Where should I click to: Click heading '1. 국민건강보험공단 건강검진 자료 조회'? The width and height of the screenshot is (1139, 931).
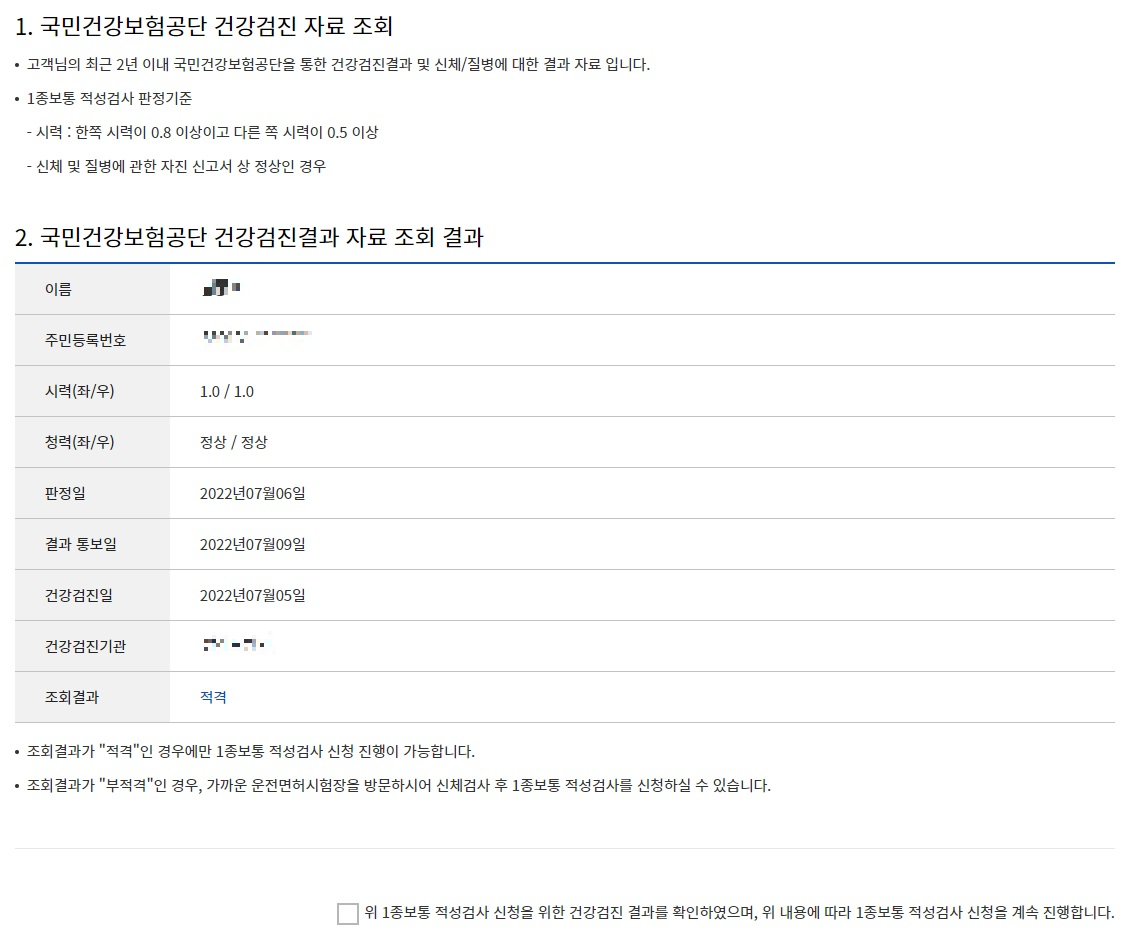pos(204,27)
